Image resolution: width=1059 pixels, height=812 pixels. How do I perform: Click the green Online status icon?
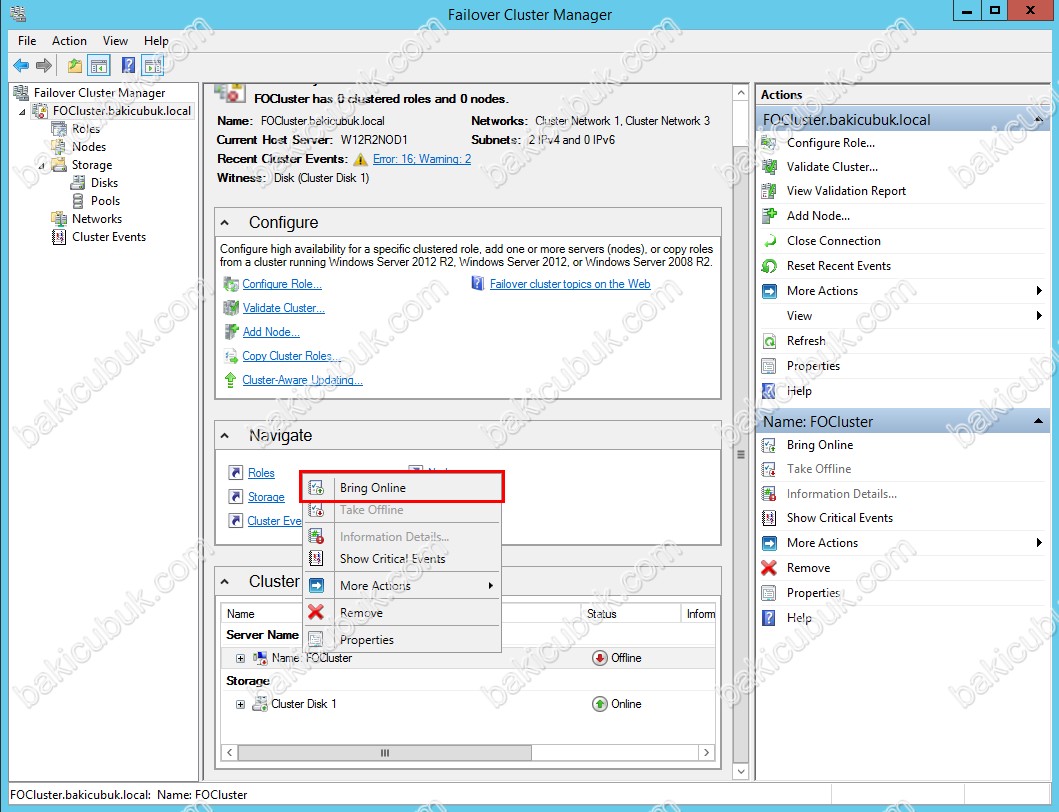pyautogui.click(x=600, y=704)
